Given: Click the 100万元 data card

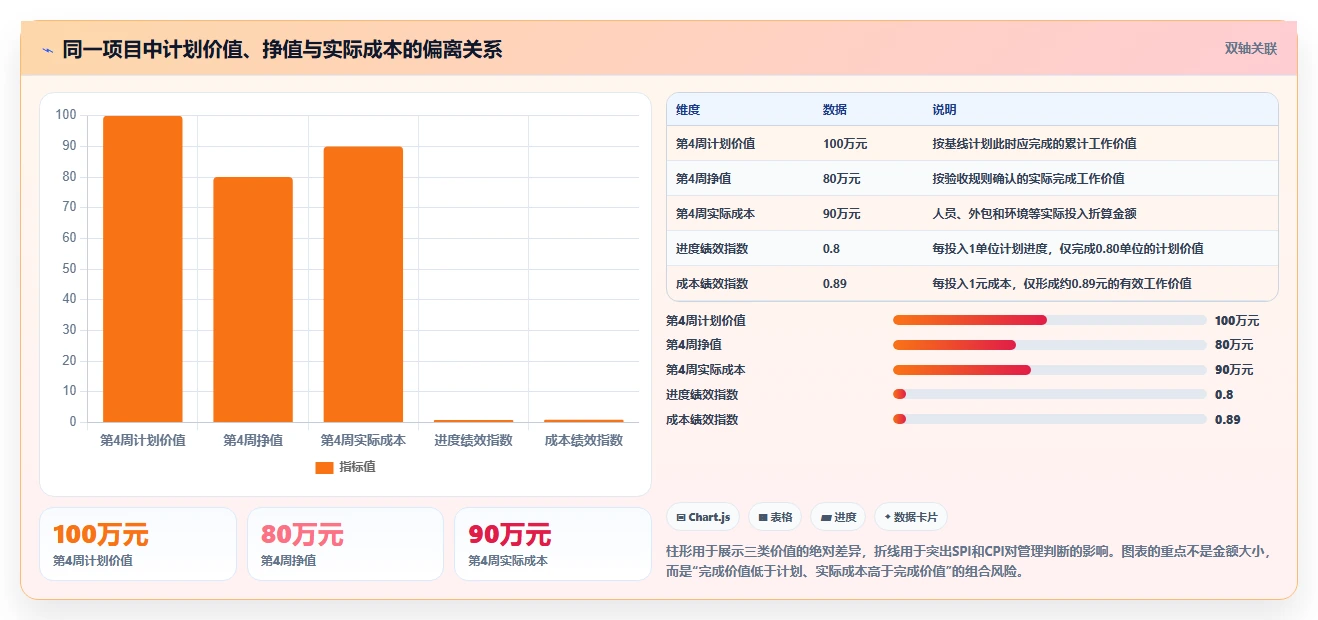Looking at the screenshot, I should [x=138, y=544].
